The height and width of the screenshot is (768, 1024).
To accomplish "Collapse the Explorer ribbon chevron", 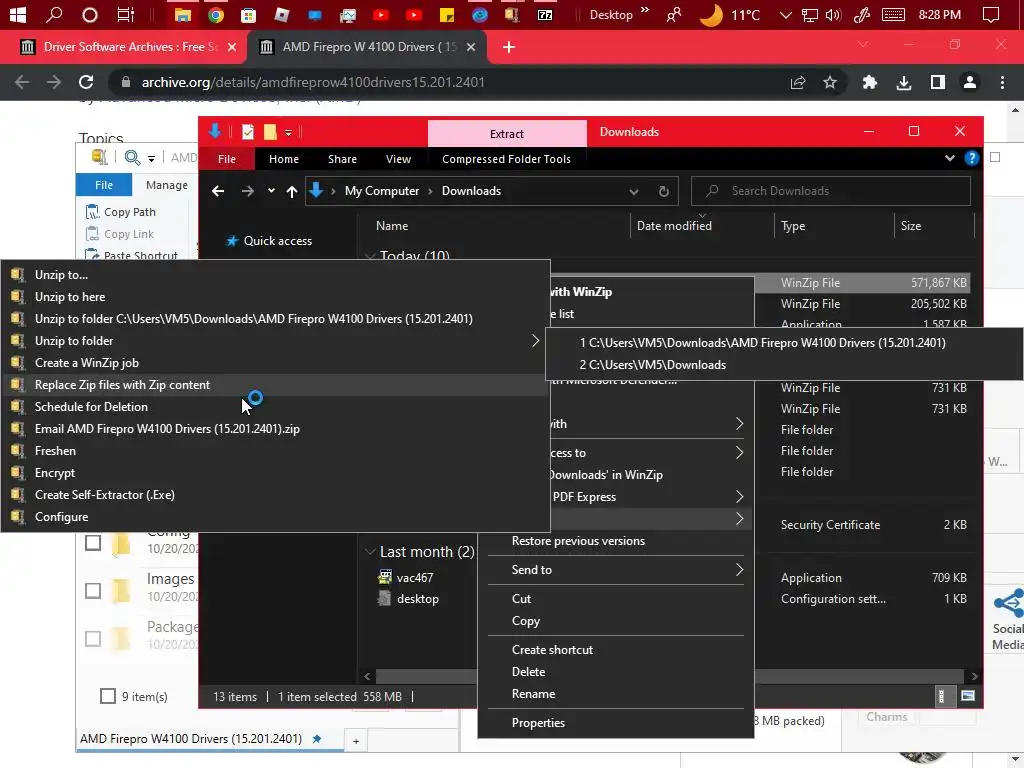I will click(x=950, y=158).
